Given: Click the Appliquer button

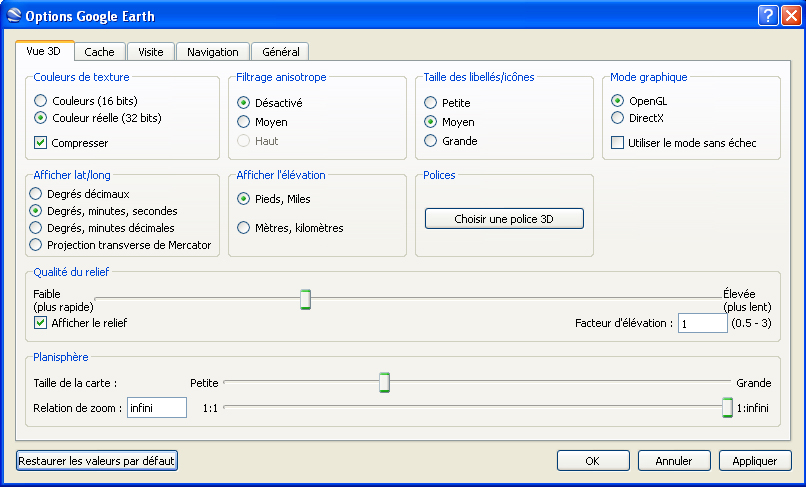Looking at the screenshot, I should [x=755, y=461].
